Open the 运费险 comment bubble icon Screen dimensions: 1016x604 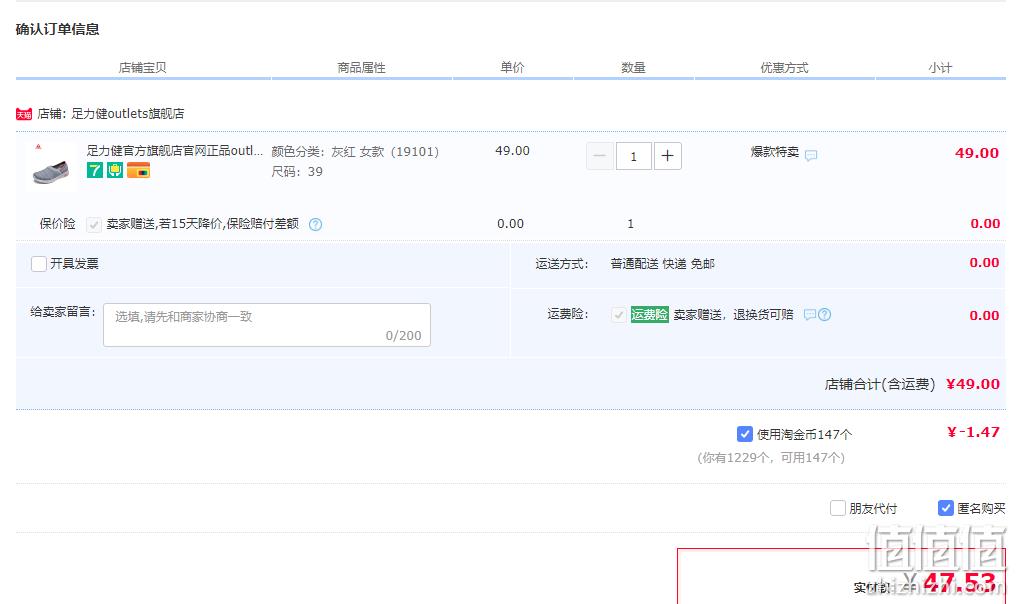click(809, 314)
